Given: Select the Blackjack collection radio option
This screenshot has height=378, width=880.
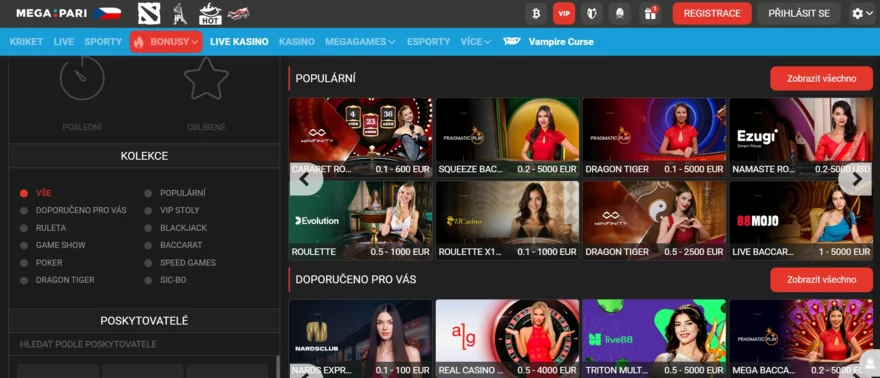Looking at the screenshot, I should 148,228.
